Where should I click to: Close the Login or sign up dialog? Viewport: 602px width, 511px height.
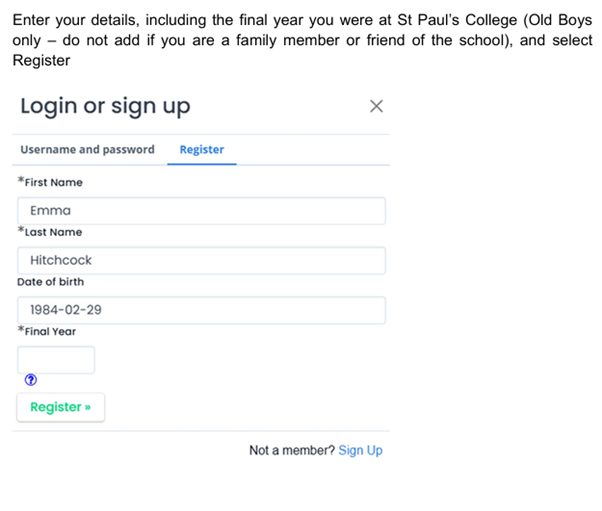click(x=376, y=106)
